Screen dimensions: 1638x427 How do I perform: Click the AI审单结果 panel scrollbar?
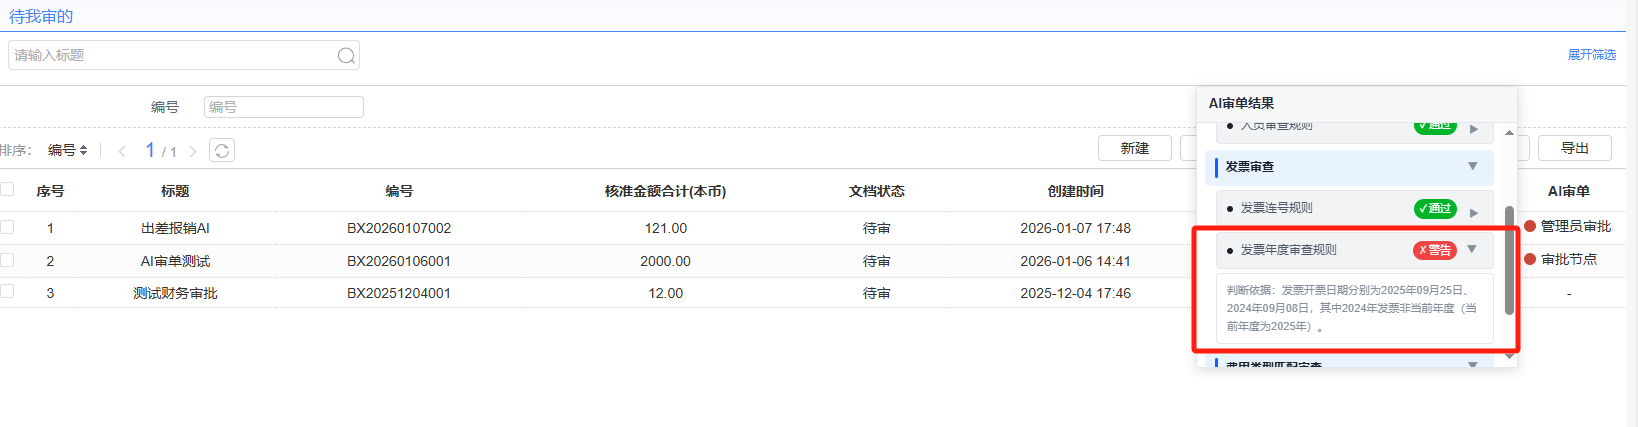(1509, 260)
